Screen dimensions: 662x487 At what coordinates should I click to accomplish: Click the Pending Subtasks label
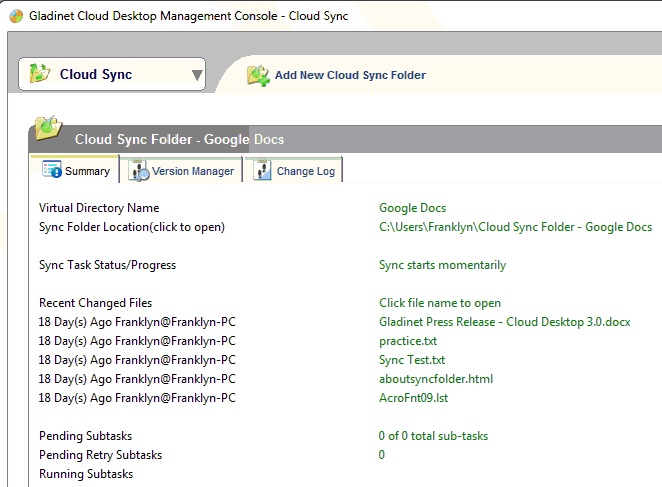[x=85, y=436]
